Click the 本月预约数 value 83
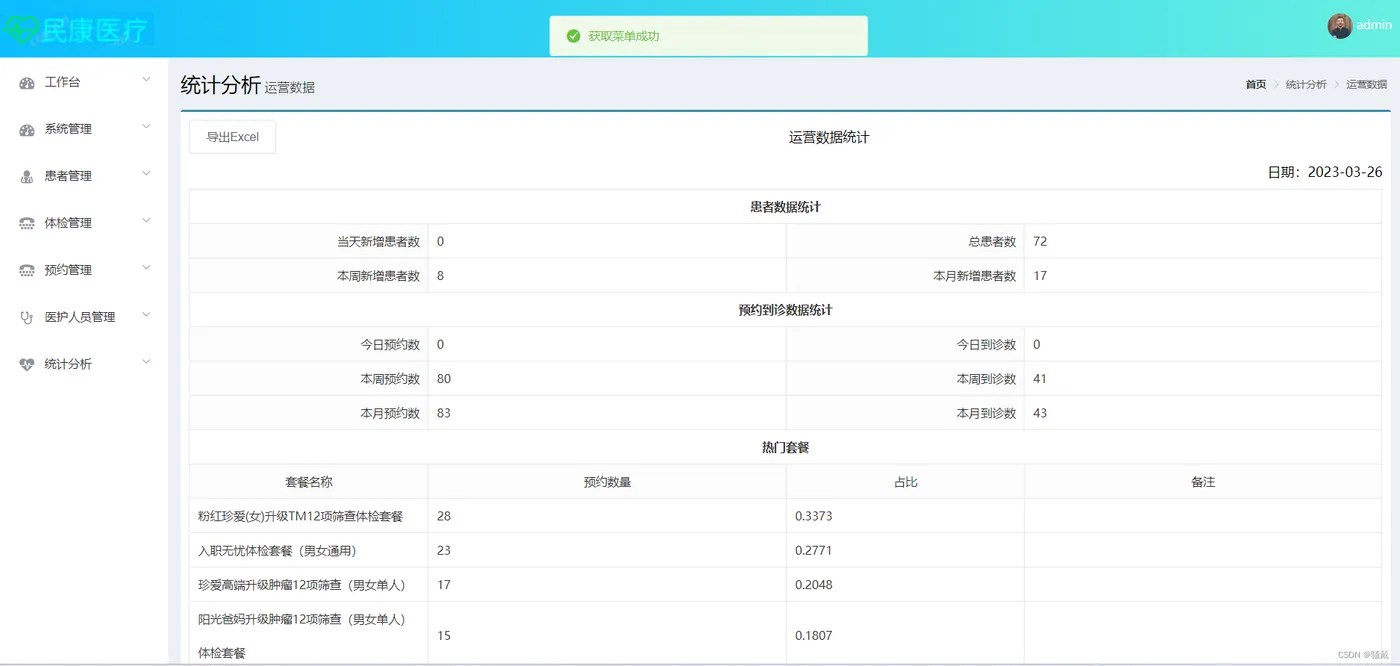 point(444,413)
